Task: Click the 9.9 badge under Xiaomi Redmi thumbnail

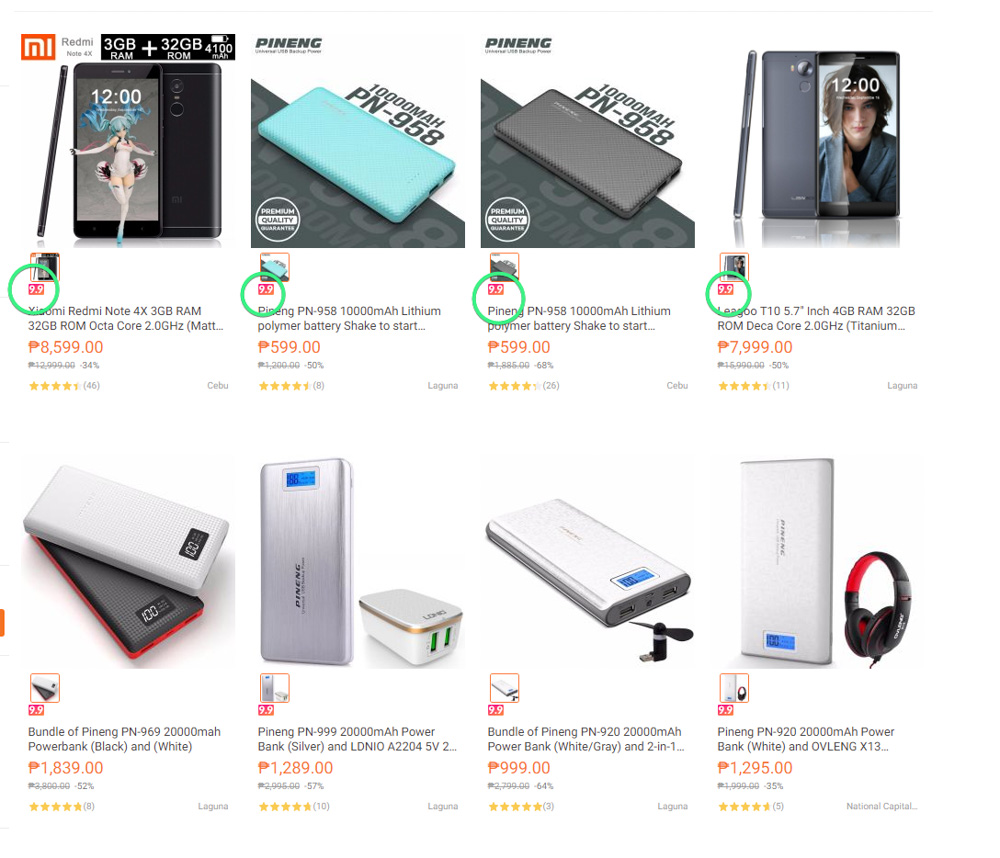Action: pyautogui.click(x=36, y=290)
